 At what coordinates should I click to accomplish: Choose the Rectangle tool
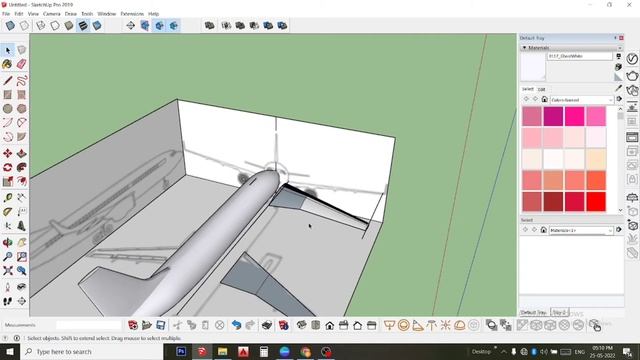tap(7, 94)
